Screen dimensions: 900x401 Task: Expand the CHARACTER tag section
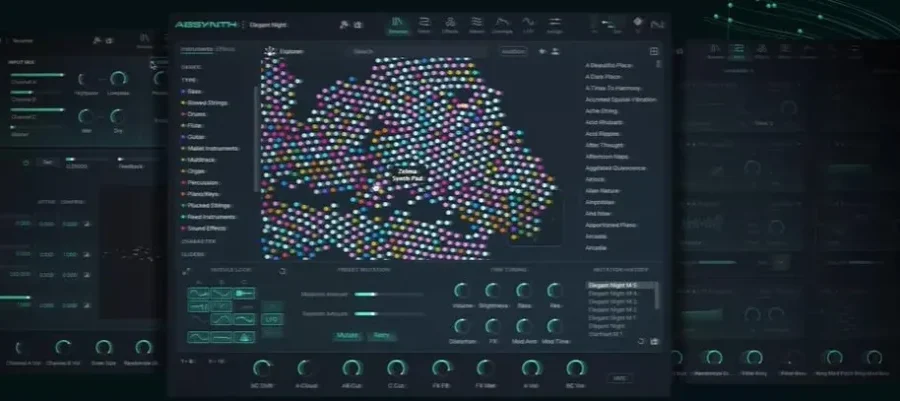coord(199,242)
